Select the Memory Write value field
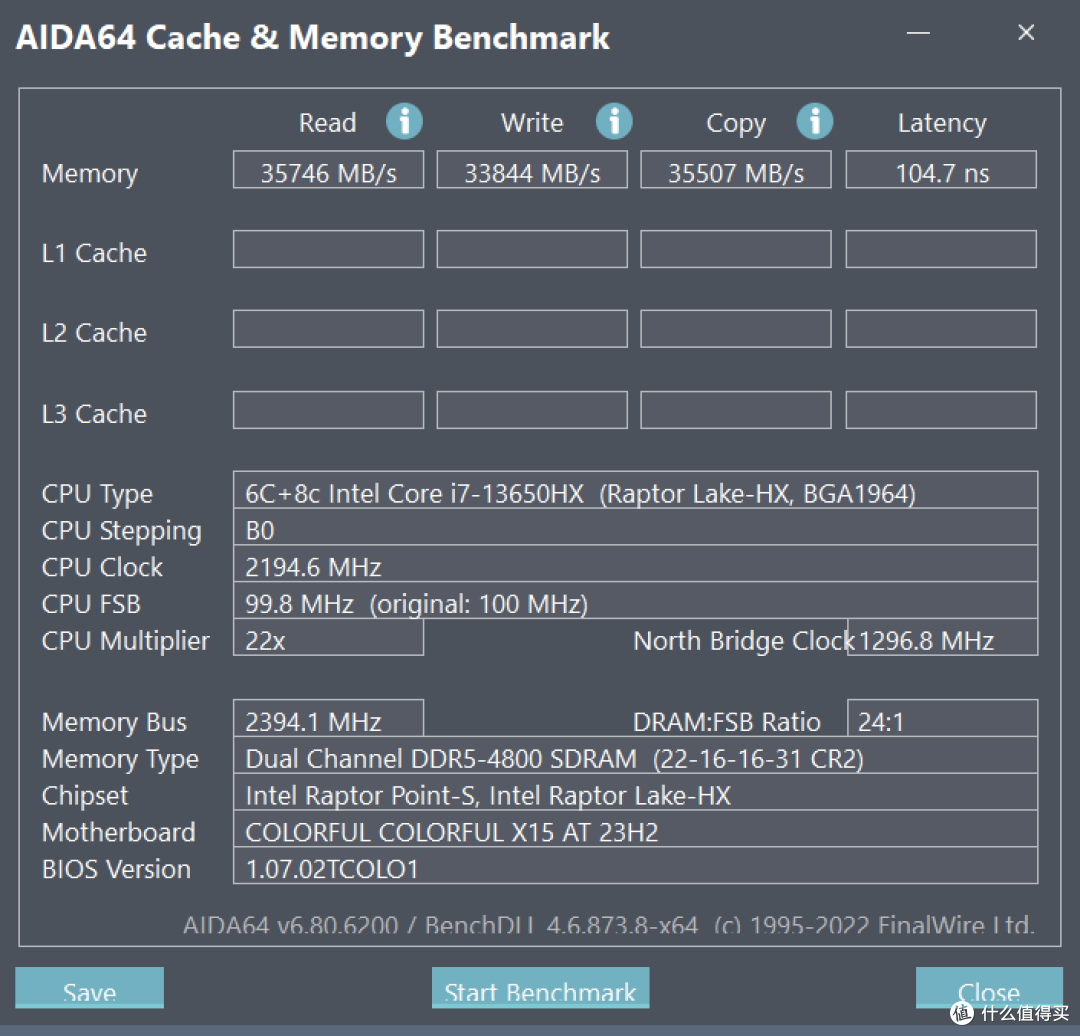1080x1036 pixels. [532, 169]
